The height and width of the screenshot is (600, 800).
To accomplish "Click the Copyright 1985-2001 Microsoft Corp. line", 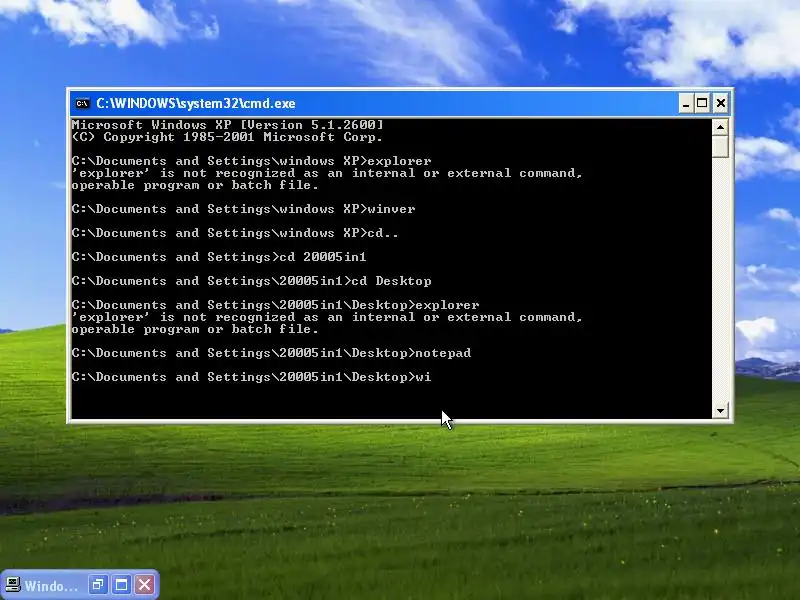I will coord(228,137).
